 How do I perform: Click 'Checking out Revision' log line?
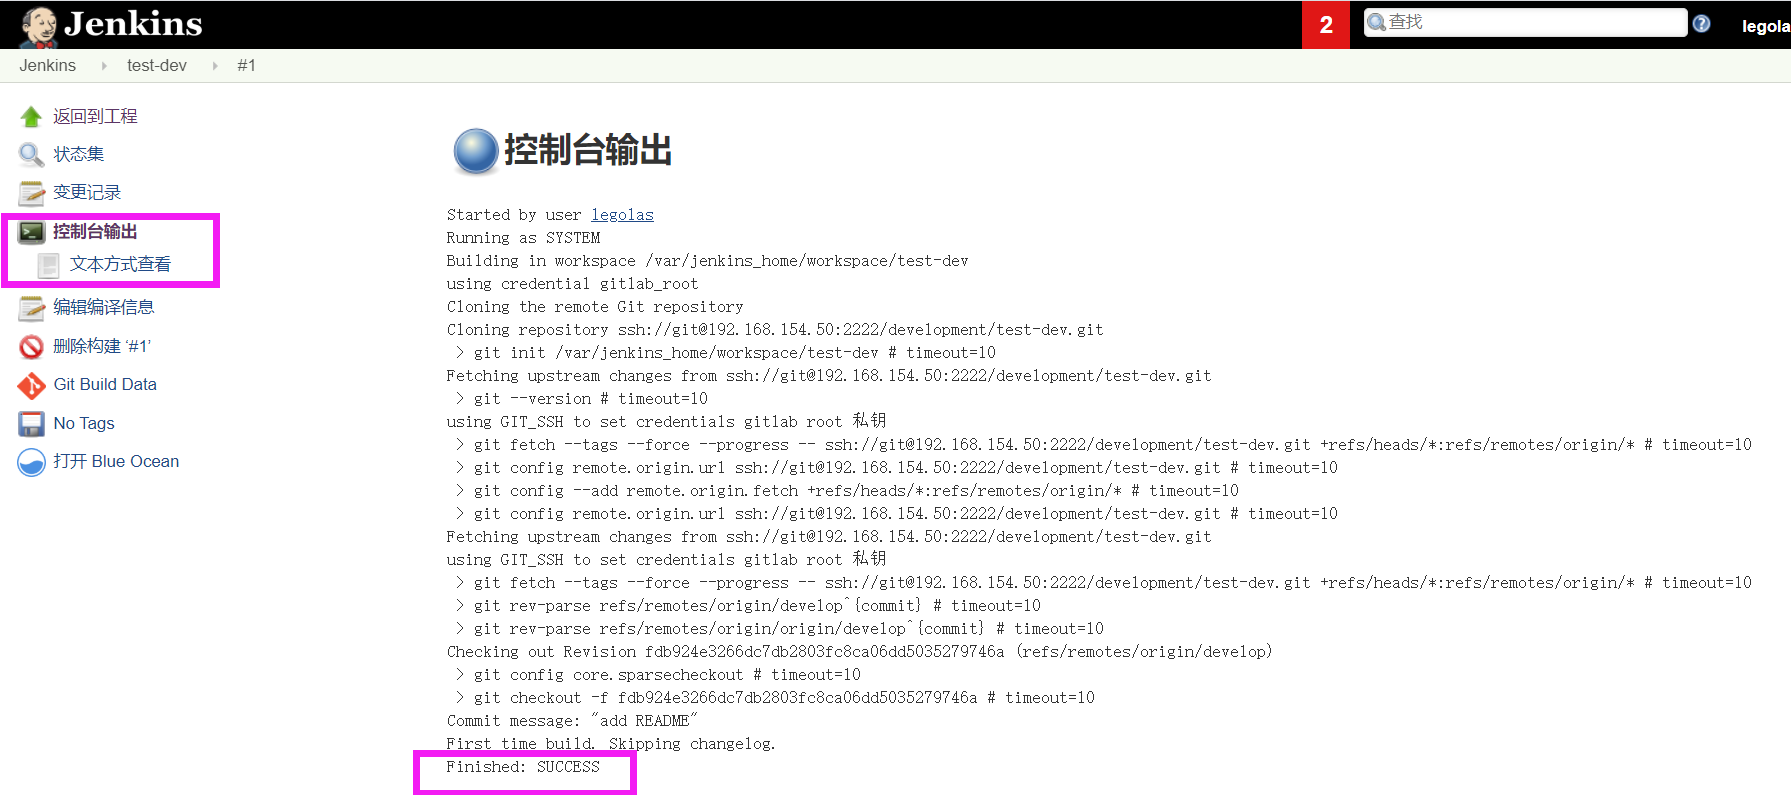click(x=859, y=652)
